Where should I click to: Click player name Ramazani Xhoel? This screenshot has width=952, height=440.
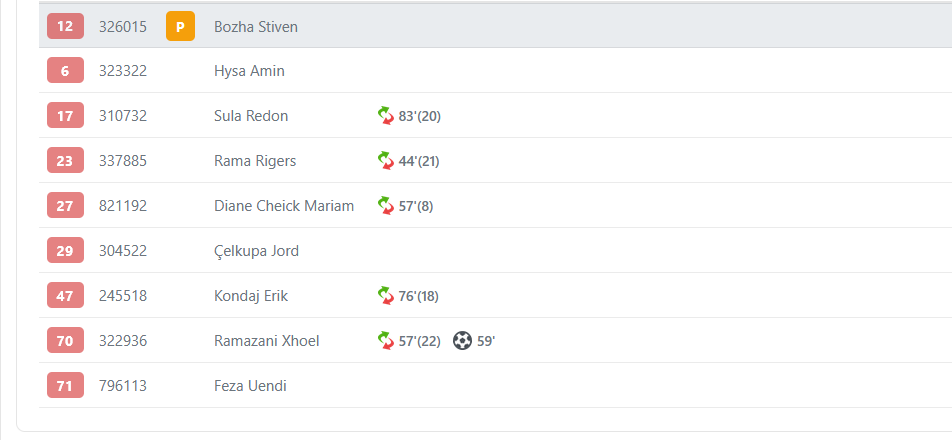coord(267,341)
